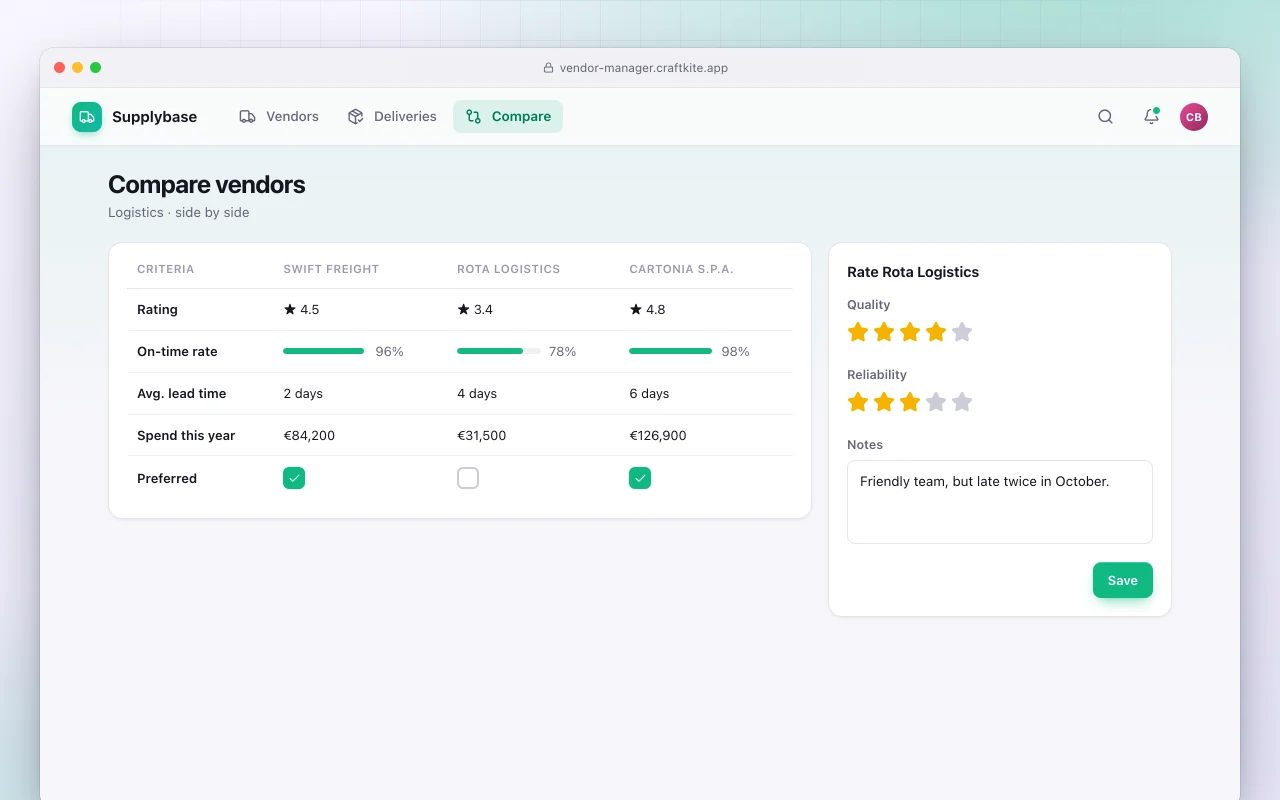Click the ROTA LOGISTICS column header

click(509, 270)
